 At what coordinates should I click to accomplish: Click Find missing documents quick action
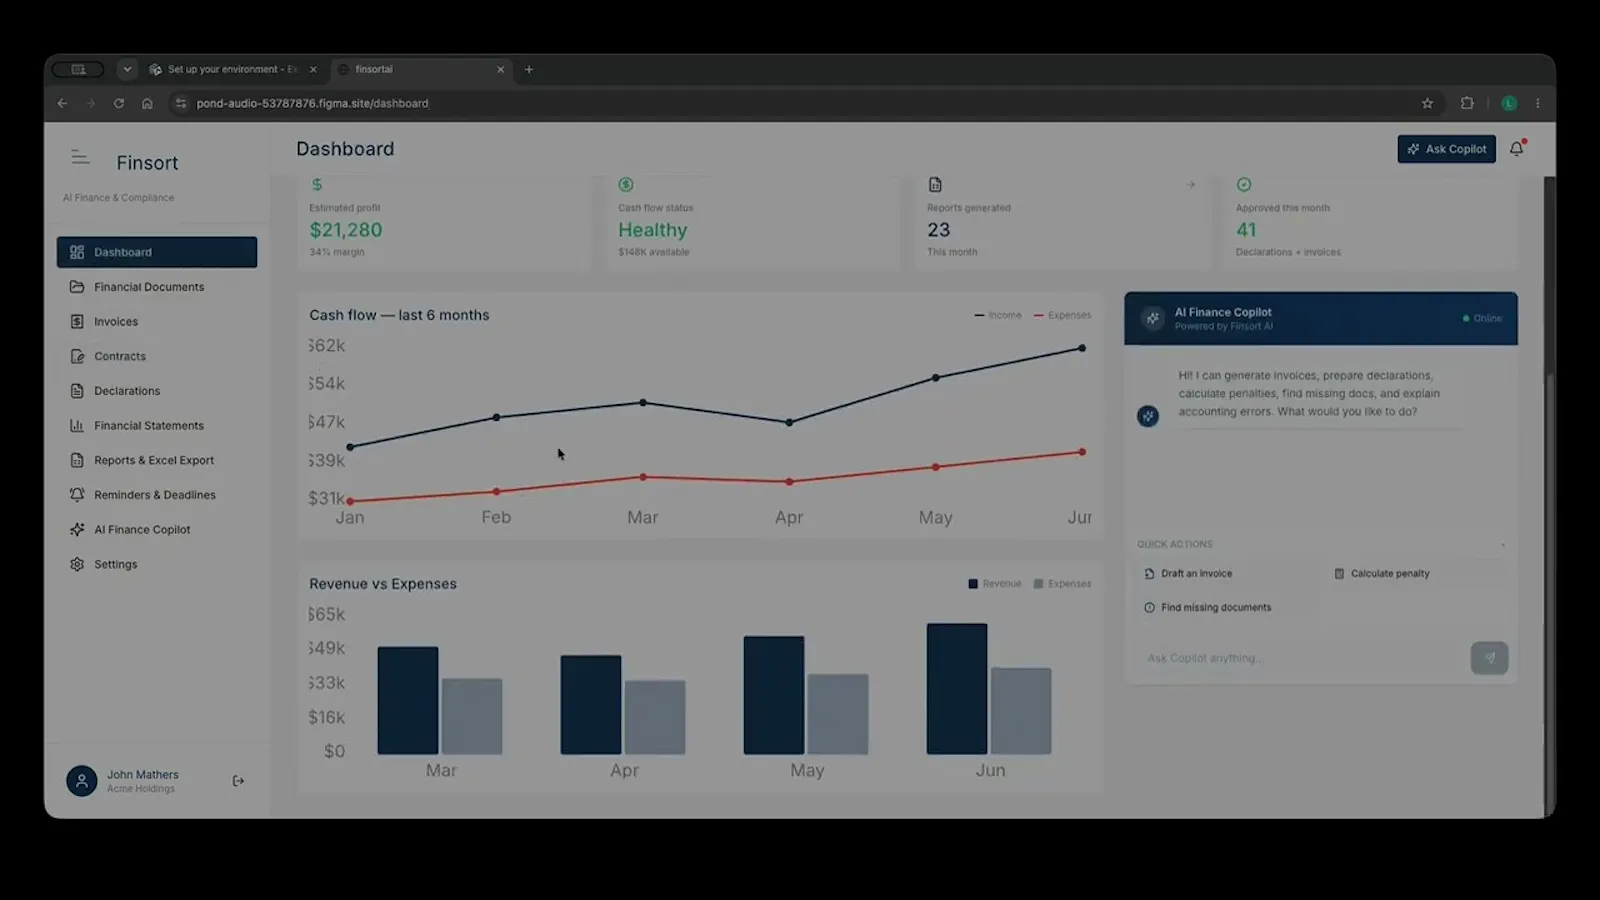[1227, 608]
